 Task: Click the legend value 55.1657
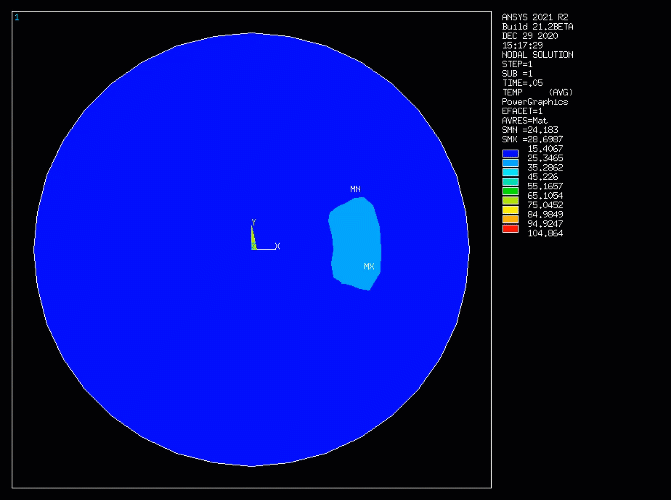(x=545, y=187)
